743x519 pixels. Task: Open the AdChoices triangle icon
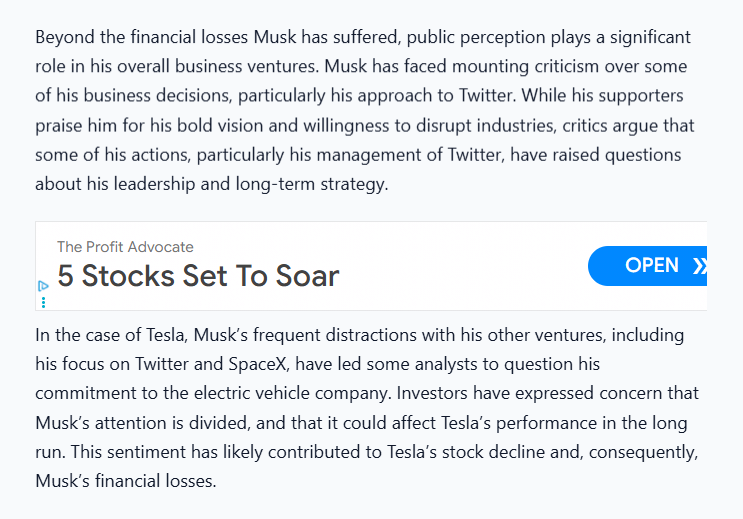click(43, 286)
